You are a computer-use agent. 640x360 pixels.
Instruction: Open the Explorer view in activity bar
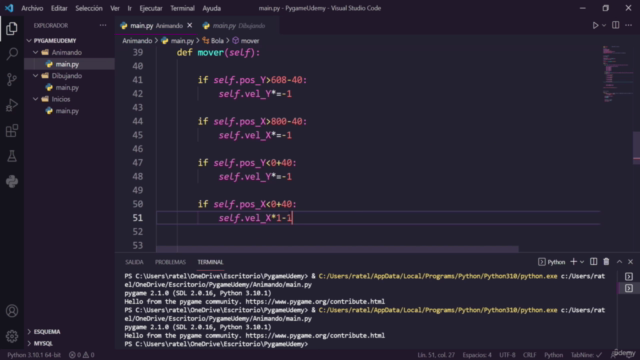click(12, 28)
